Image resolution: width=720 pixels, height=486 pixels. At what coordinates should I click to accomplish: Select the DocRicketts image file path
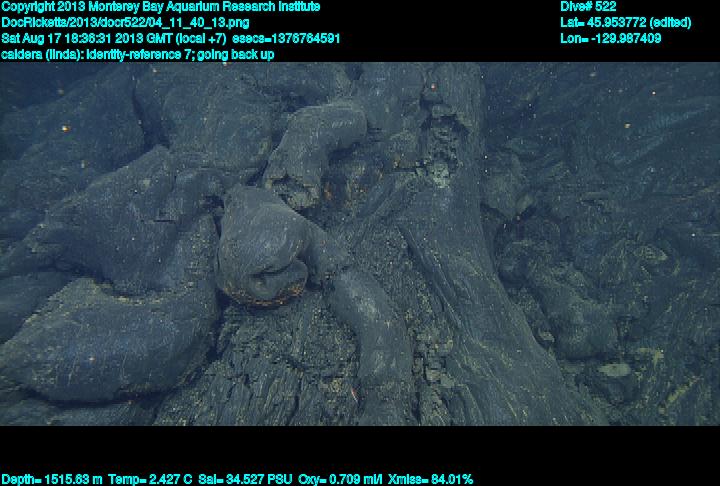click(x=126, y=22)
